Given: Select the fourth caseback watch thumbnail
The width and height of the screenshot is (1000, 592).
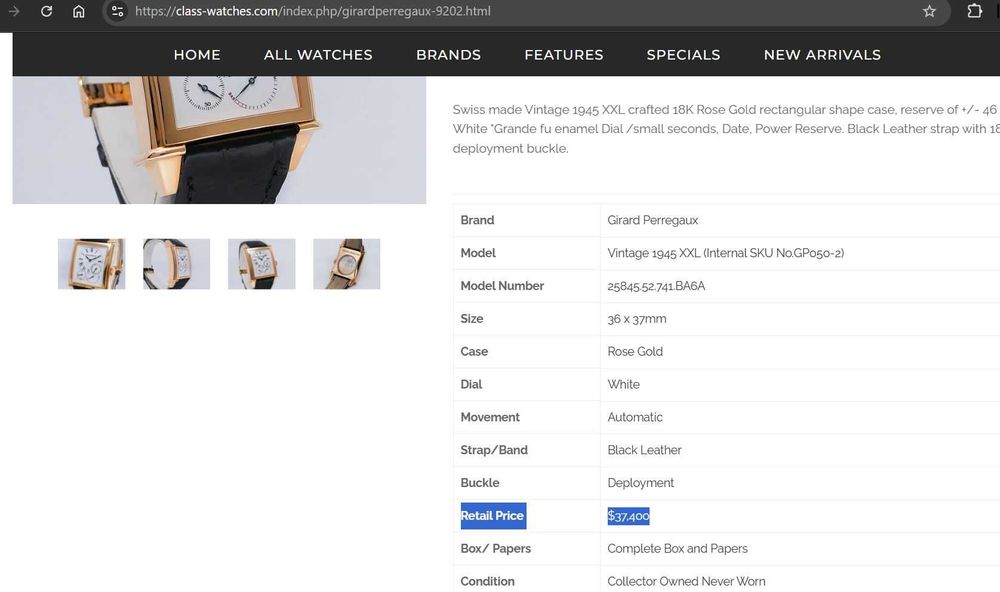Looking at the screenshot, I should coord(347,264).
